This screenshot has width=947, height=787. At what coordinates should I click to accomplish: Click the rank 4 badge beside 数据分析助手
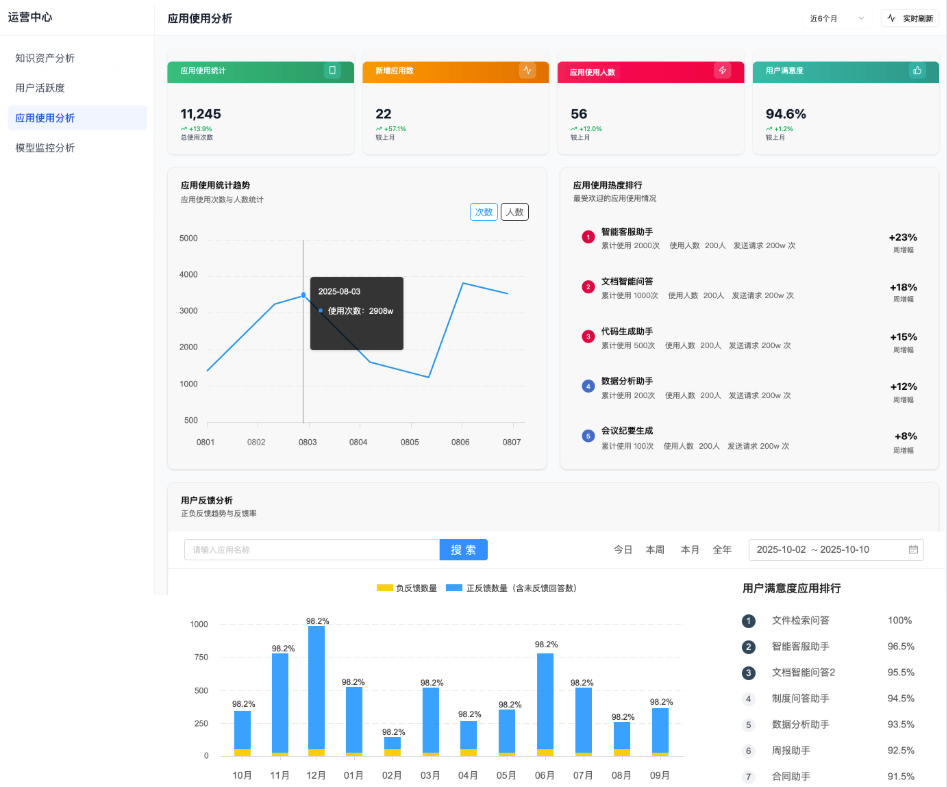tap(588, 385)
